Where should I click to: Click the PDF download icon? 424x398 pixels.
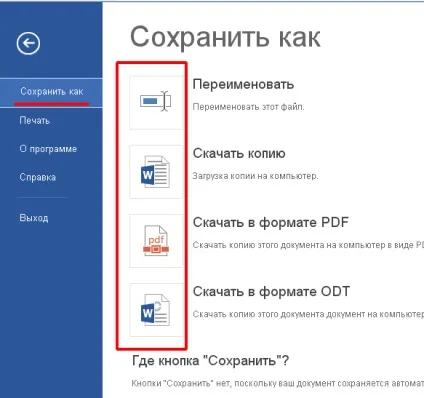(x=156, y=241)
